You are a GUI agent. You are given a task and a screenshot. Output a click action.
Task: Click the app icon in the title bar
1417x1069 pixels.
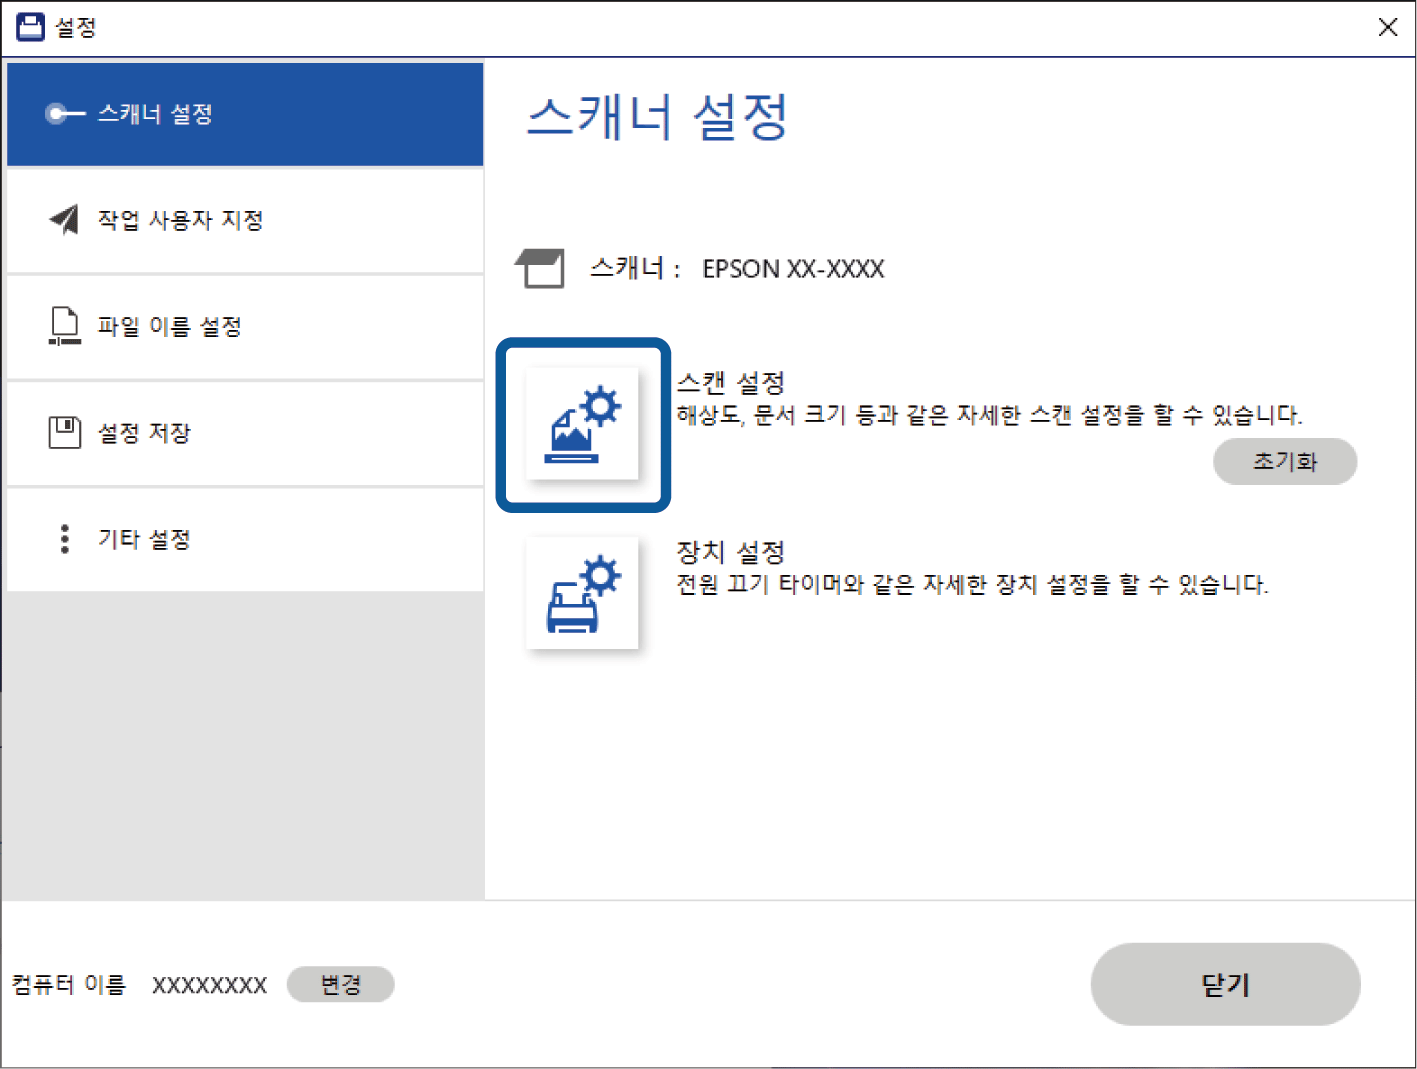tap(31, 27)
